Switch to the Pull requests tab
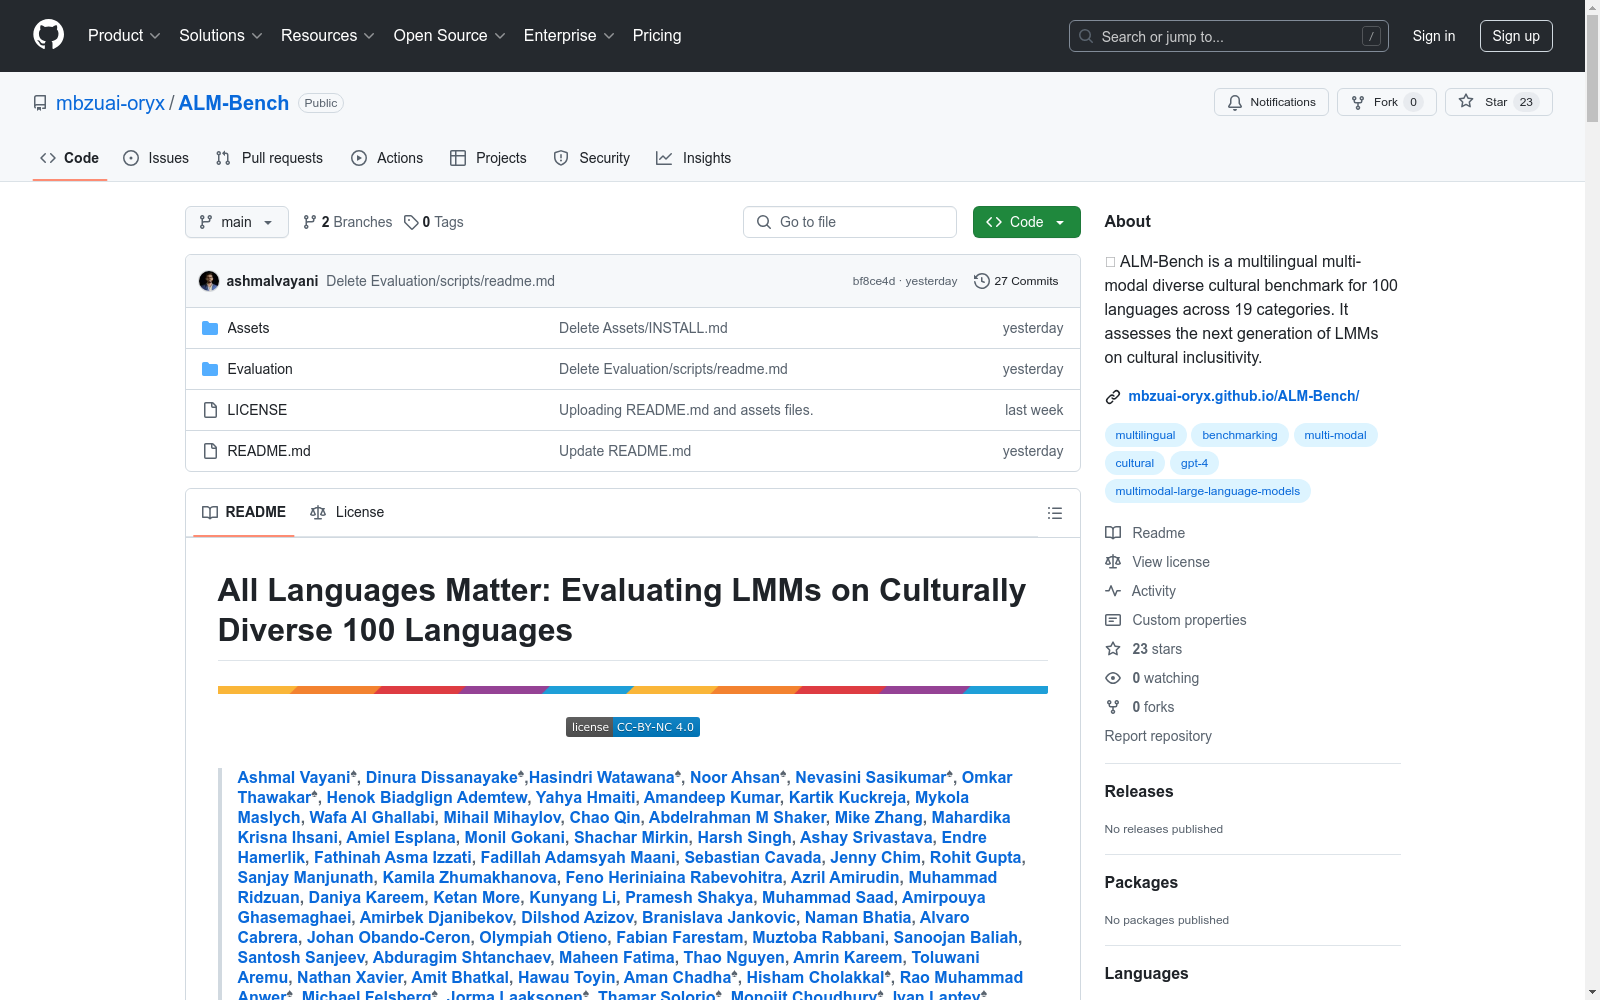 click(x=269, y=158)
